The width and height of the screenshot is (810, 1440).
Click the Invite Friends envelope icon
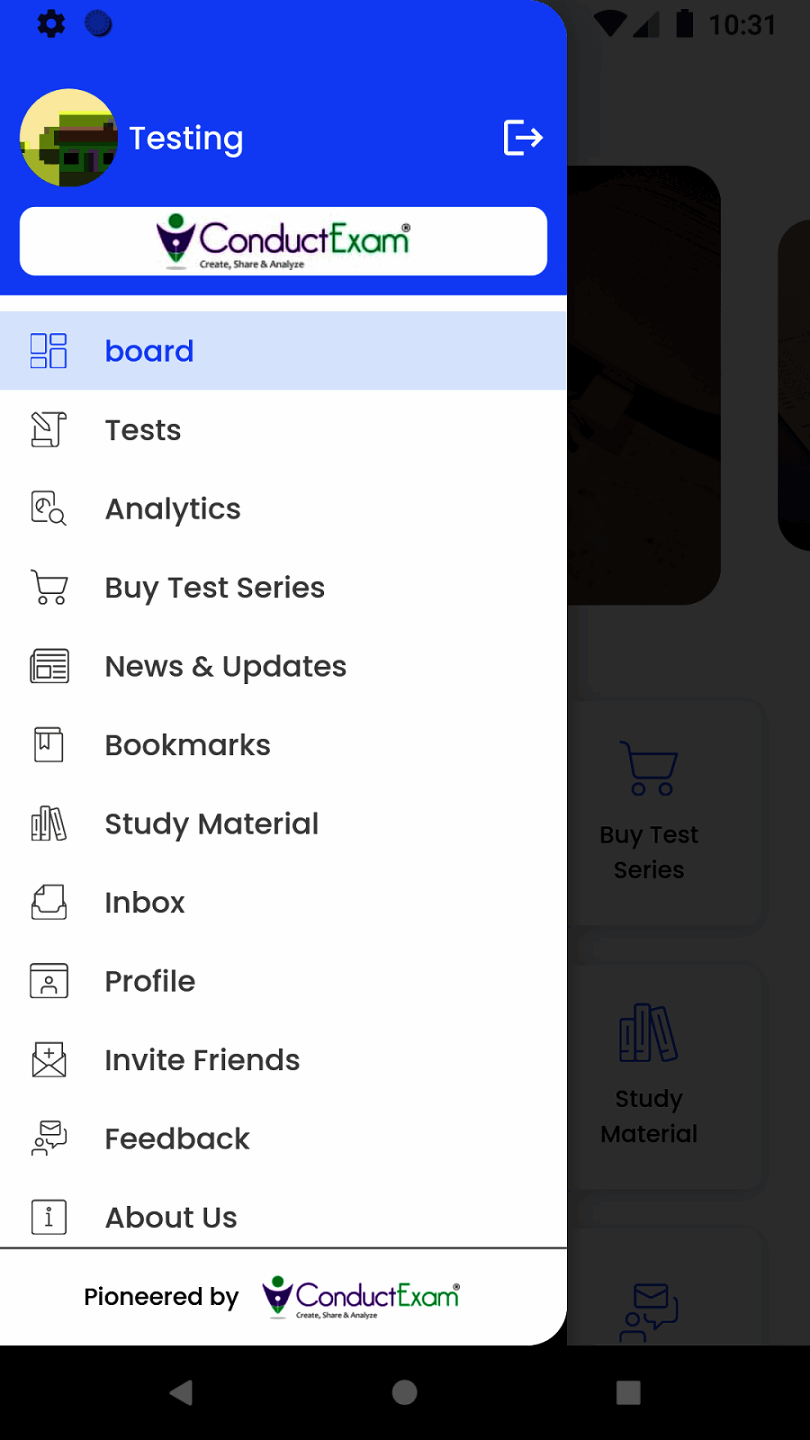[49, 1060]
